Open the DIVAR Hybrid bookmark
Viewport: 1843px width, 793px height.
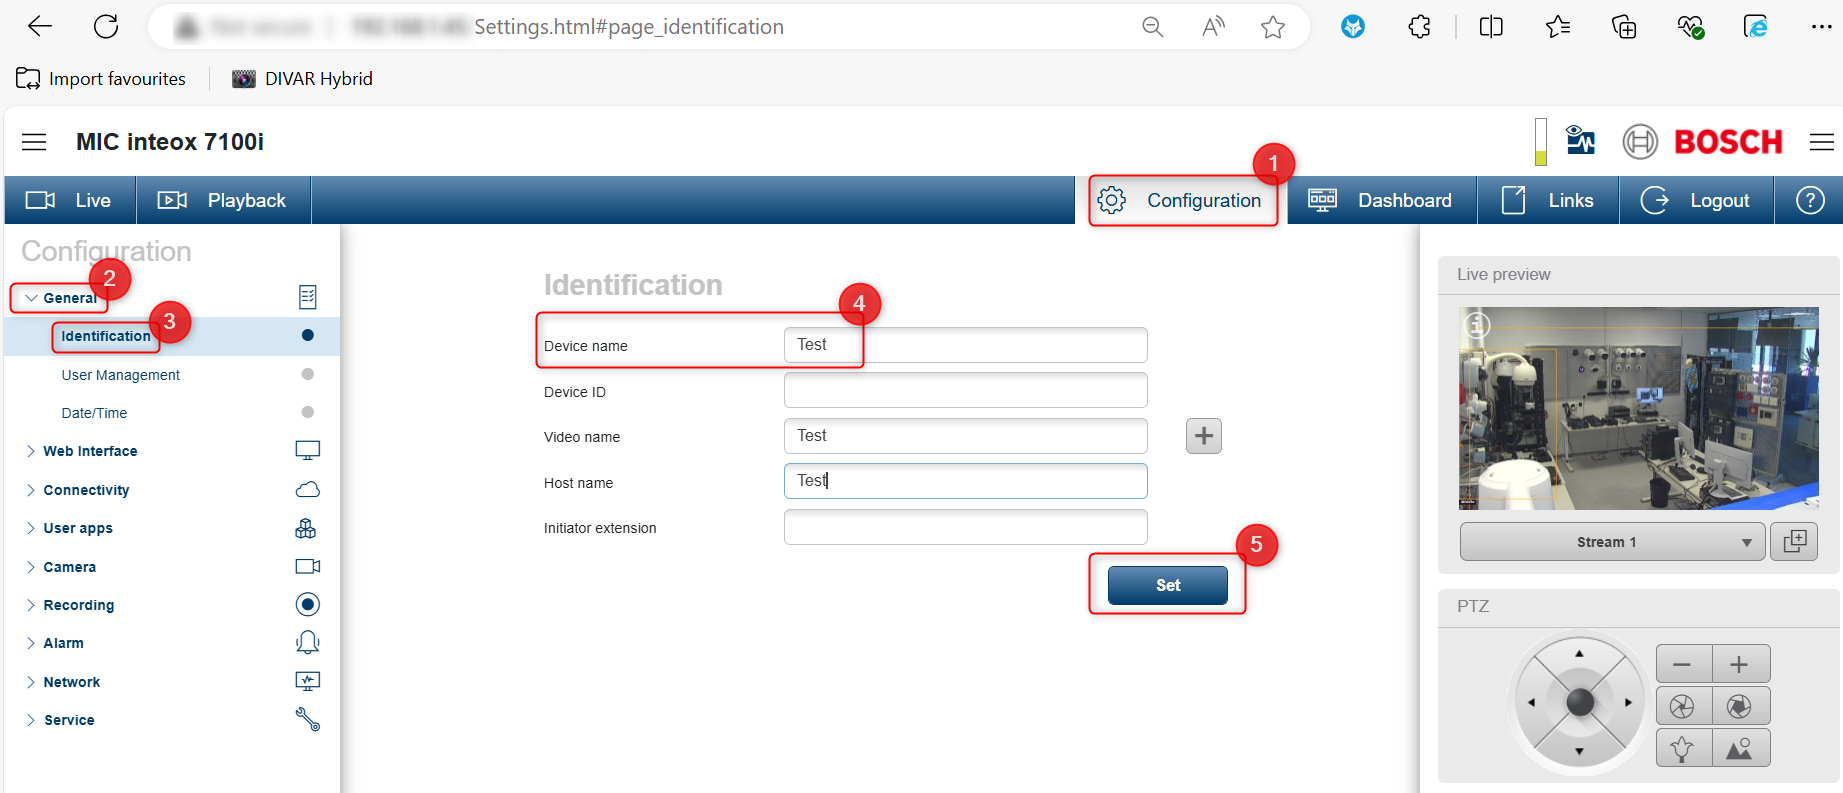[302, 79]
